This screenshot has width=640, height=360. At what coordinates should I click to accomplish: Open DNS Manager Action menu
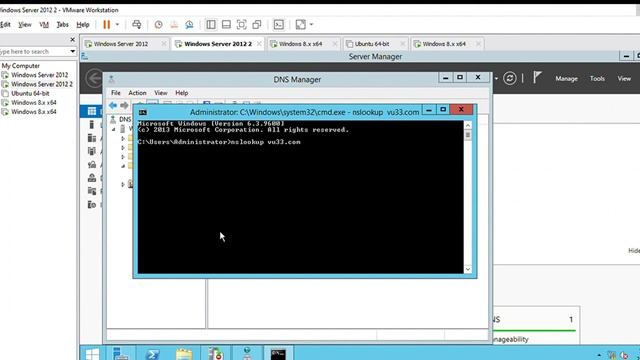pyautogui.click(x=137, y=93)
